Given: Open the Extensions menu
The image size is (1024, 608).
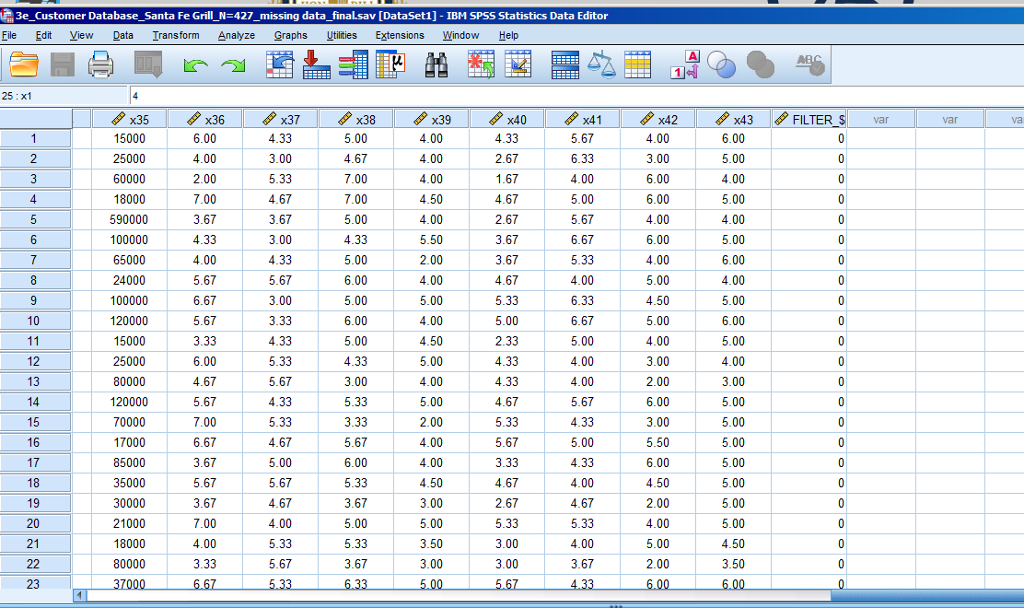Looking at the screenshot, I should tap(400, 35).
